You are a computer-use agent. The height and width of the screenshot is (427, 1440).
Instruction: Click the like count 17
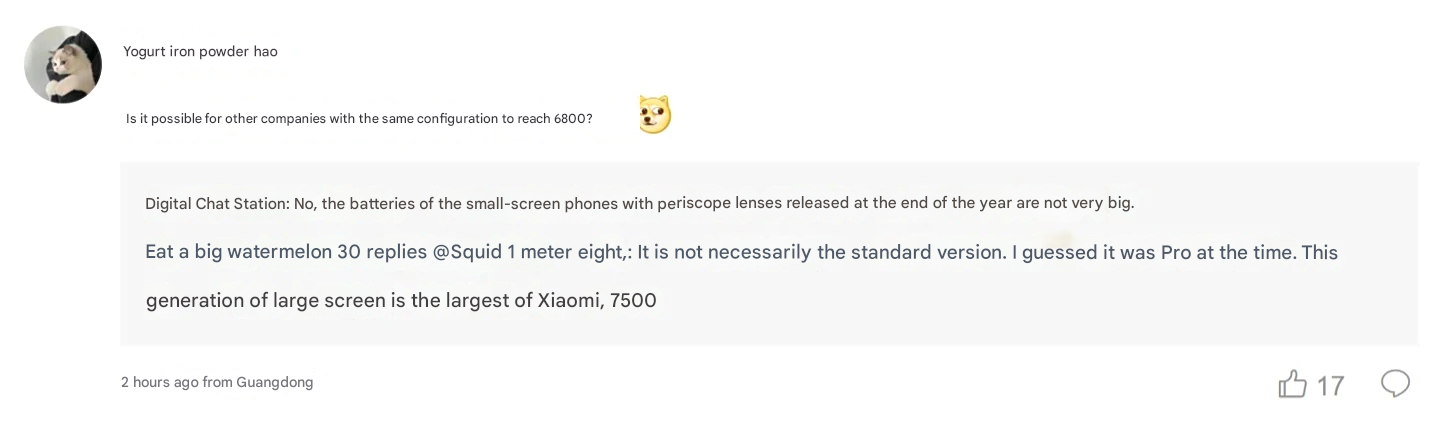[x=1330, y=385]
